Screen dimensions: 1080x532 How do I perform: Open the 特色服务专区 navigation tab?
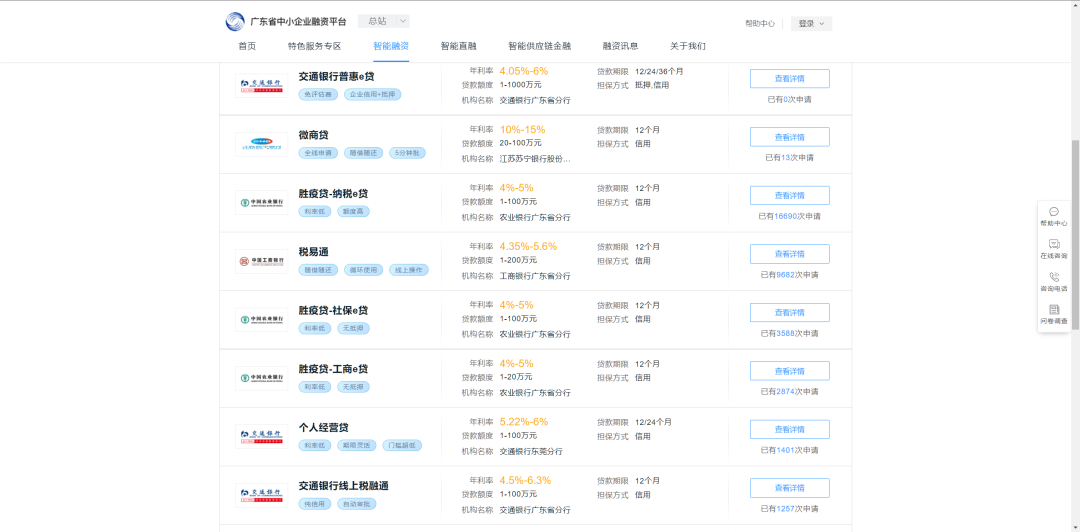[315, 46]
